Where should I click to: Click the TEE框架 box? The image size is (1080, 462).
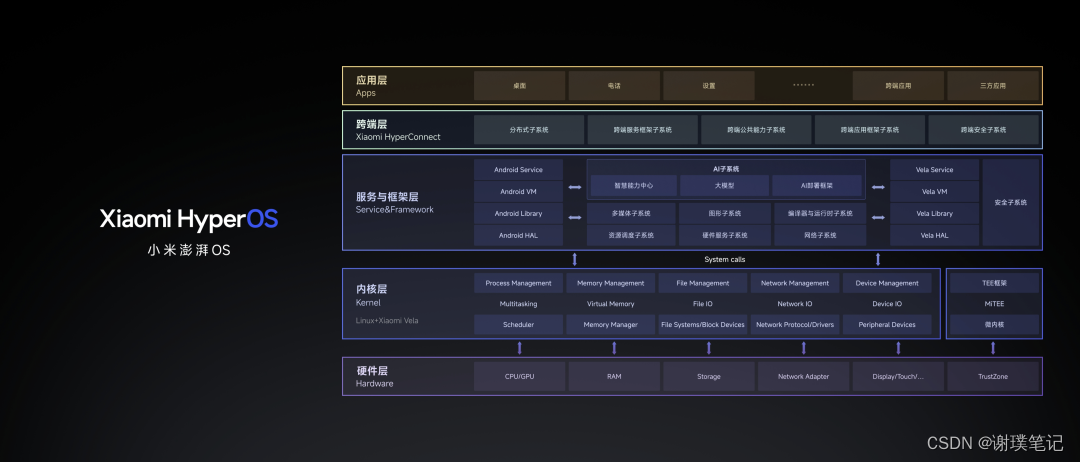tap(994, 283)
